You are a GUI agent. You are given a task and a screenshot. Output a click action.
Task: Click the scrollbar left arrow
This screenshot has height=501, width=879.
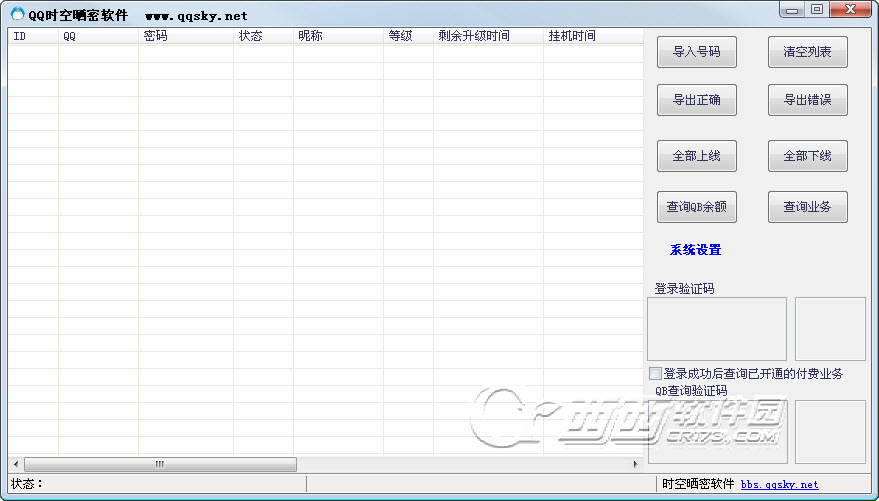pos(16,464)
